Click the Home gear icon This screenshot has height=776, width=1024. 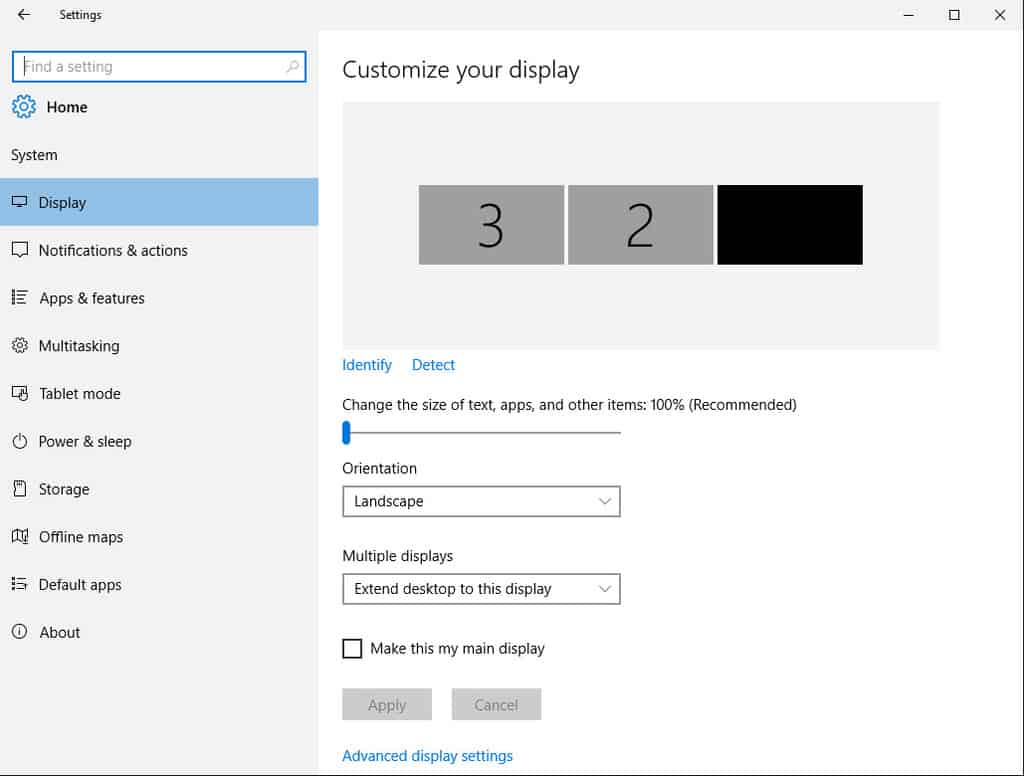pyautogui.click(x=24, y=106)
